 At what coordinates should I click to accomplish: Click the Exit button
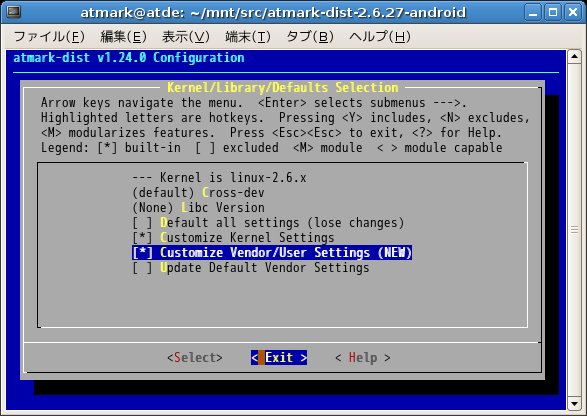[279, 358]
